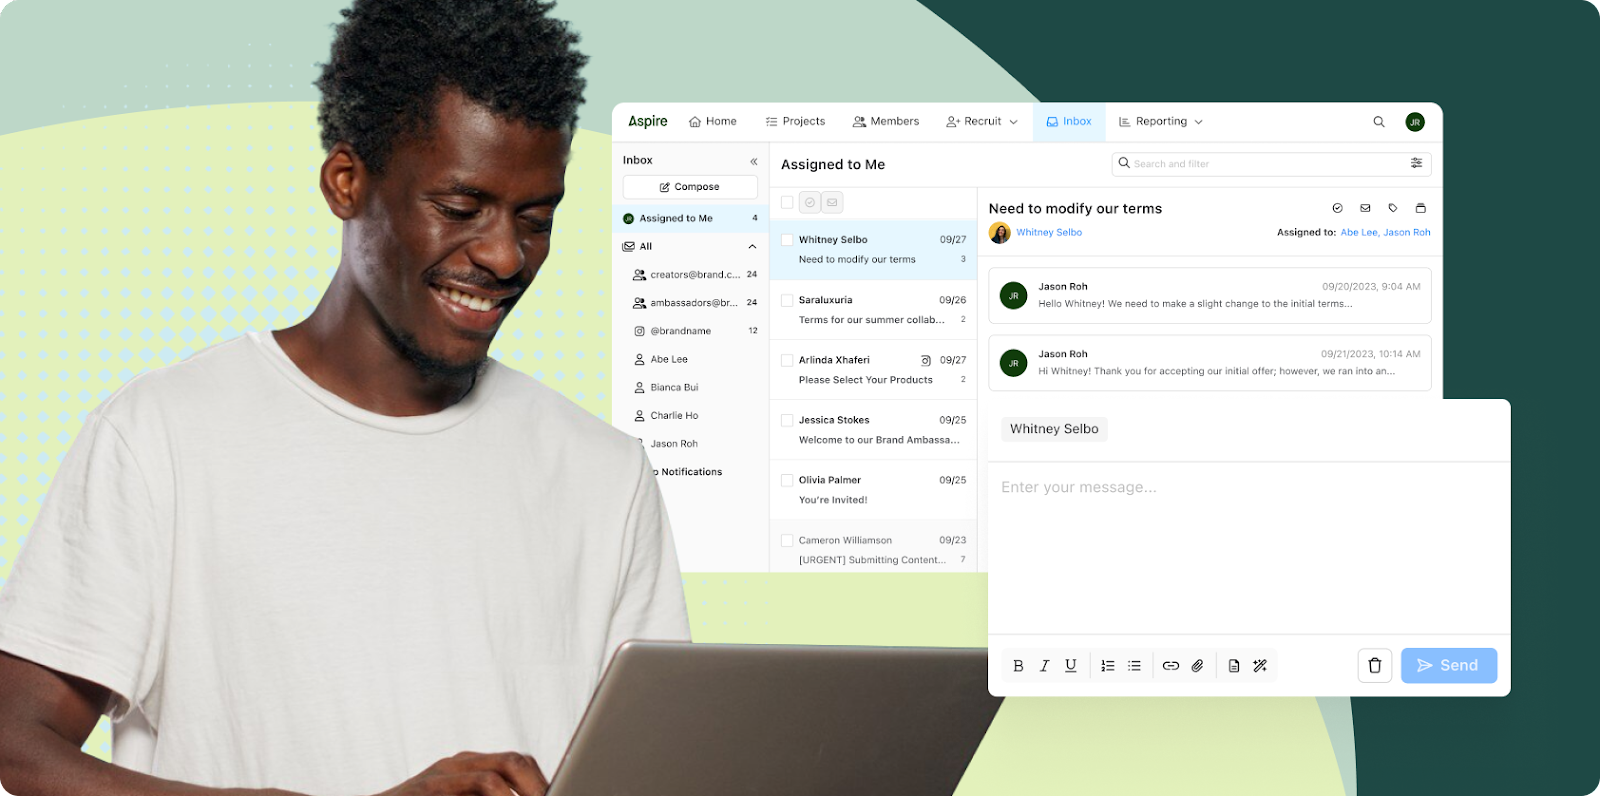Image resolution: width=1600 pixels, height=796 pixels.
Task: Go to the Projects tab
Action: coord(795,122)
